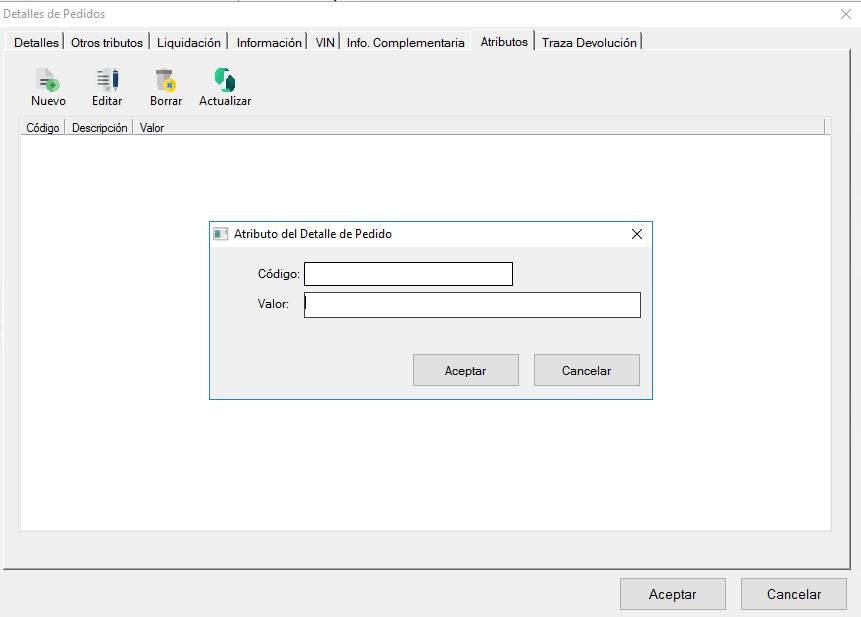
Task: Open the Otros tributos tab
Action: pyautogui.click(x=107, y=43)
